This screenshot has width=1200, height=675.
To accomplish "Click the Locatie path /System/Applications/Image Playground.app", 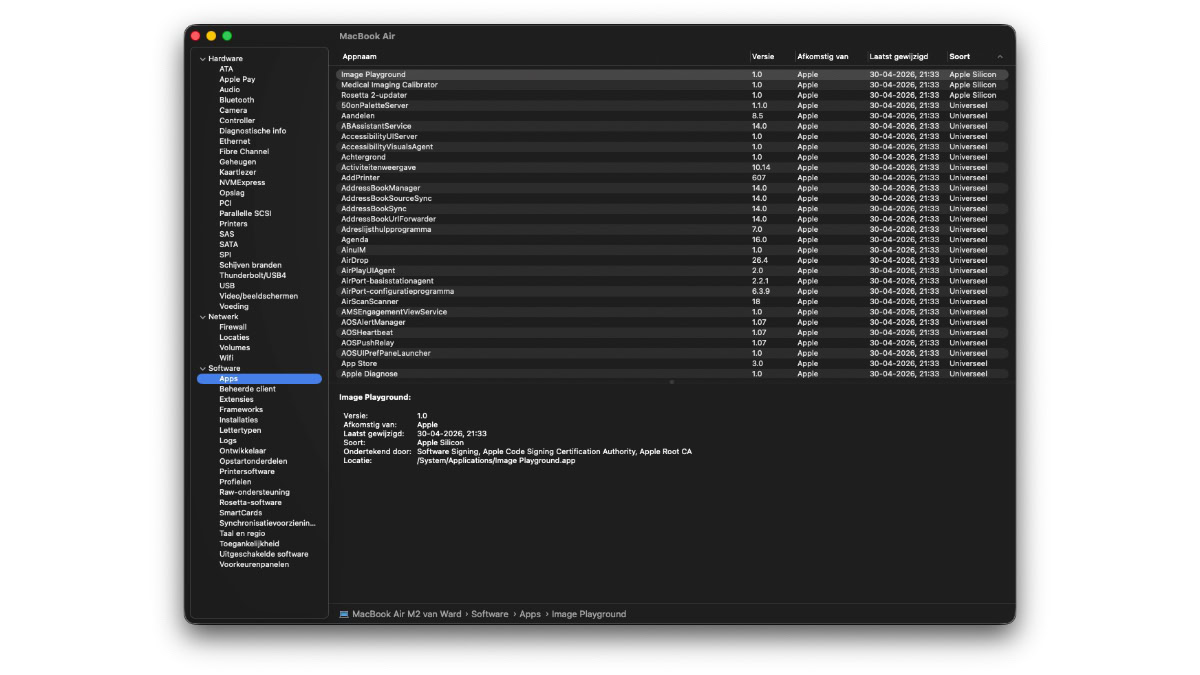I will [x=496, y=460].
